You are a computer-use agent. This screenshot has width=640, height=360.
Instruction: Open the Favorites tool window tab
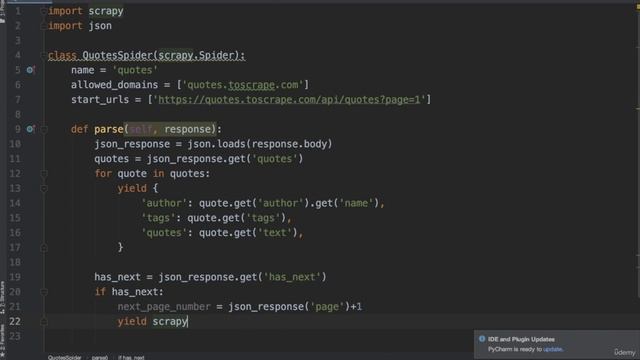2,339
